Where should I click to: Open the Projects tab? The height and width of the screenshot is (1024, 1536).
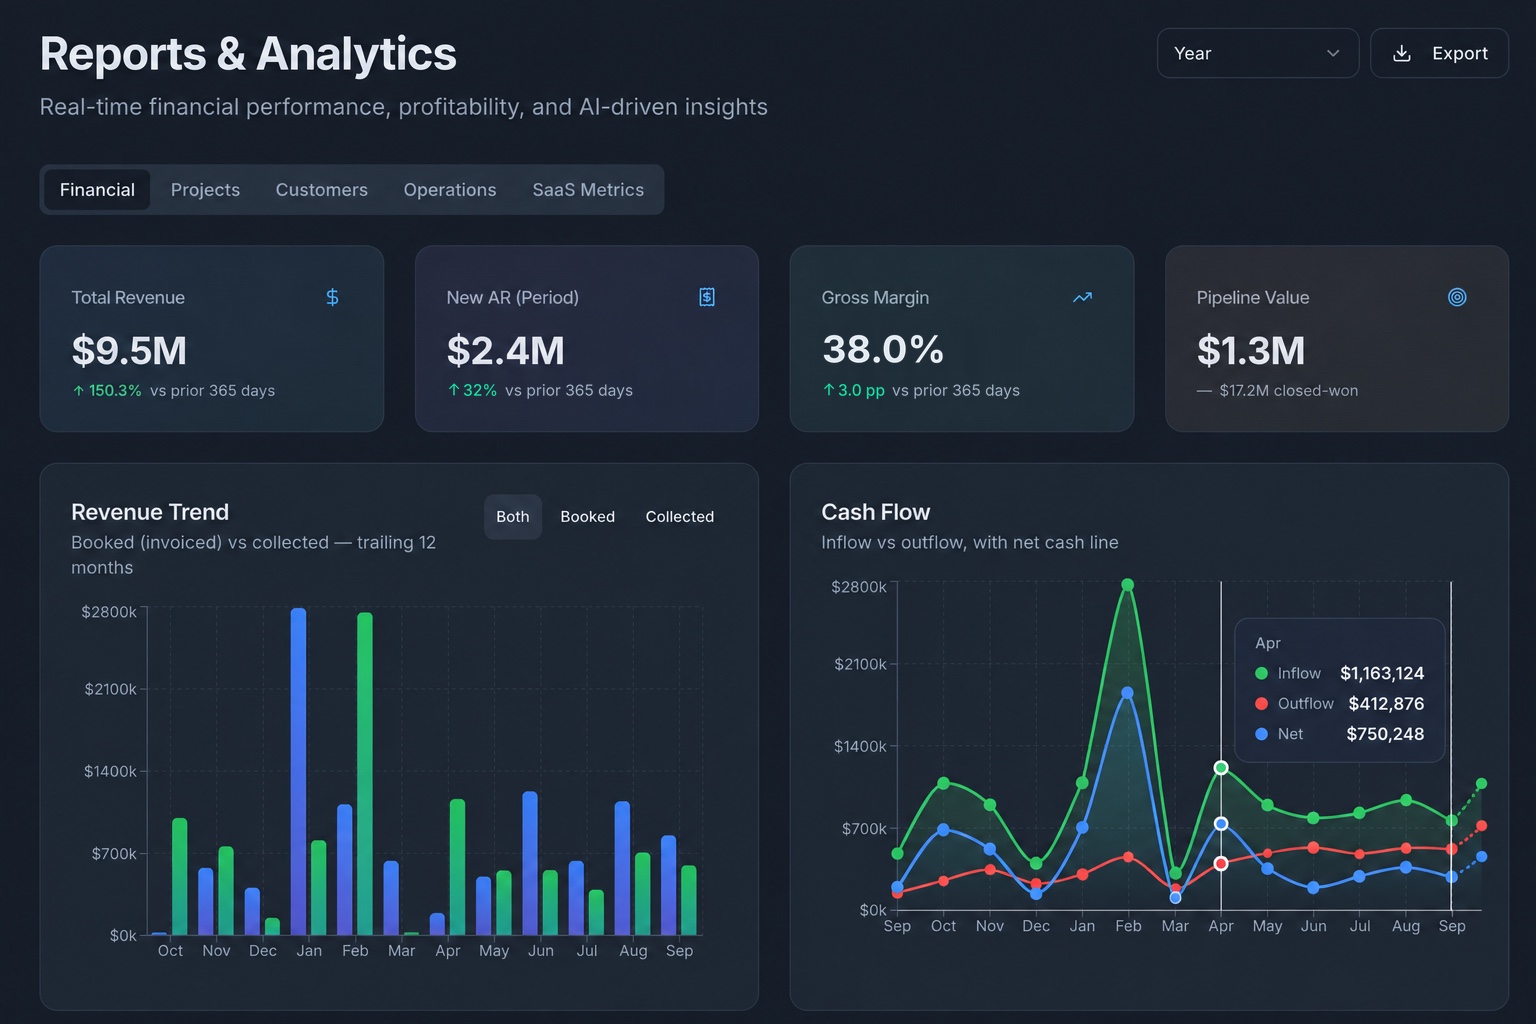pos(205,190)
